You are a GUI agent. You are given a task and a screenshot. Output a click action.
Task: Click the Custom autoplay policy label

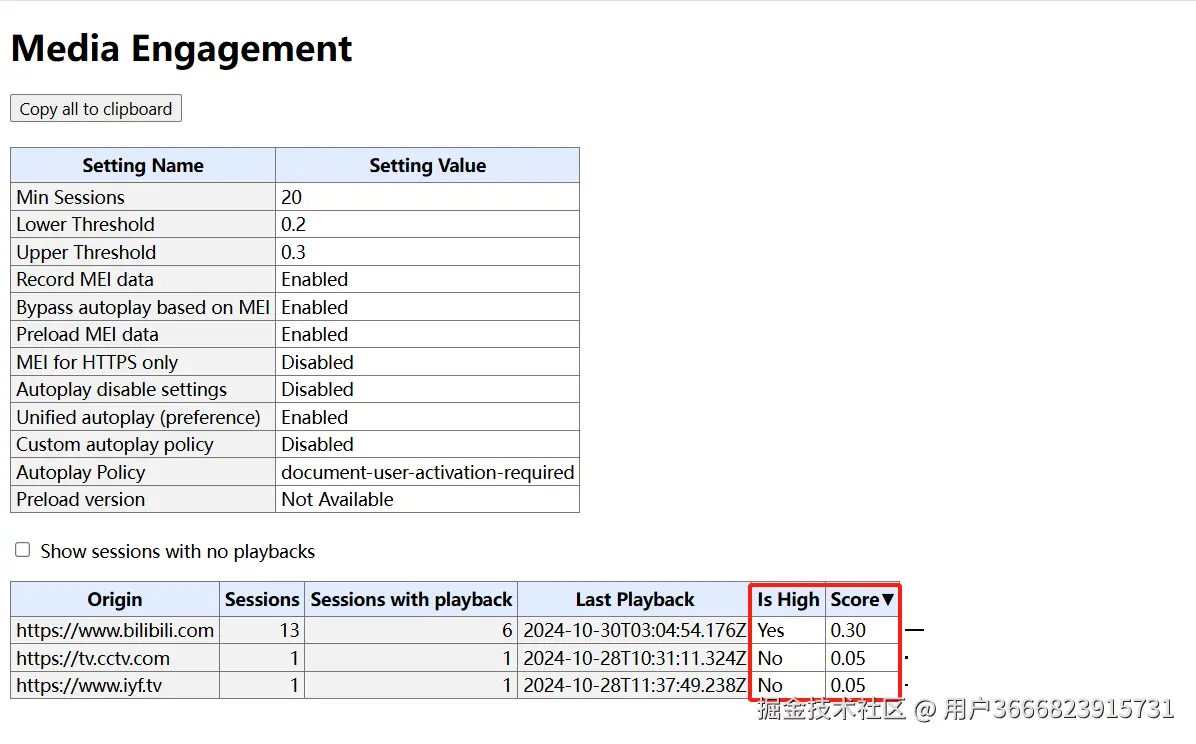point(143,444)
